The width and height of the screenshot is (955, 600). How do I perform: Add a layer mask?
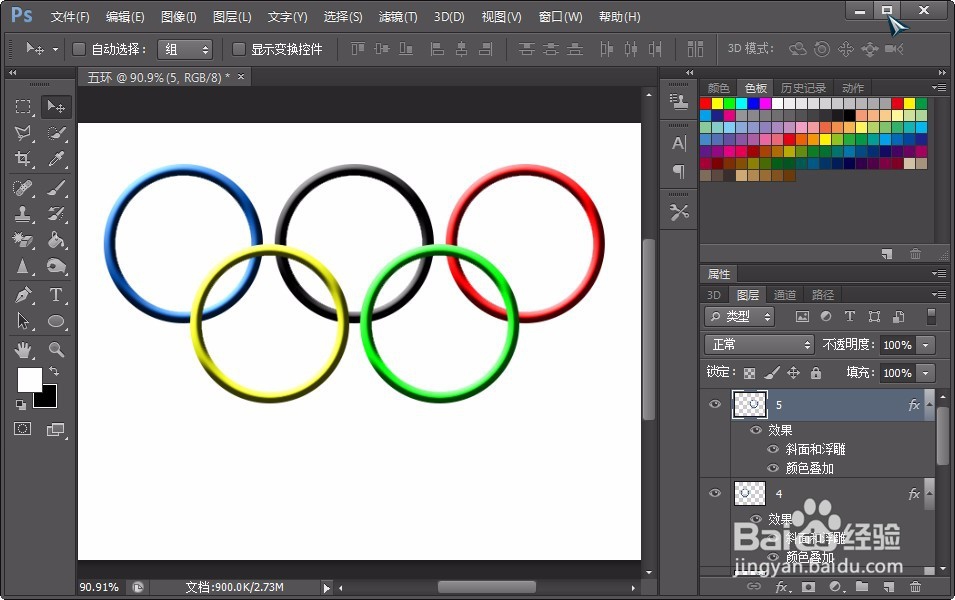point(808,587)
